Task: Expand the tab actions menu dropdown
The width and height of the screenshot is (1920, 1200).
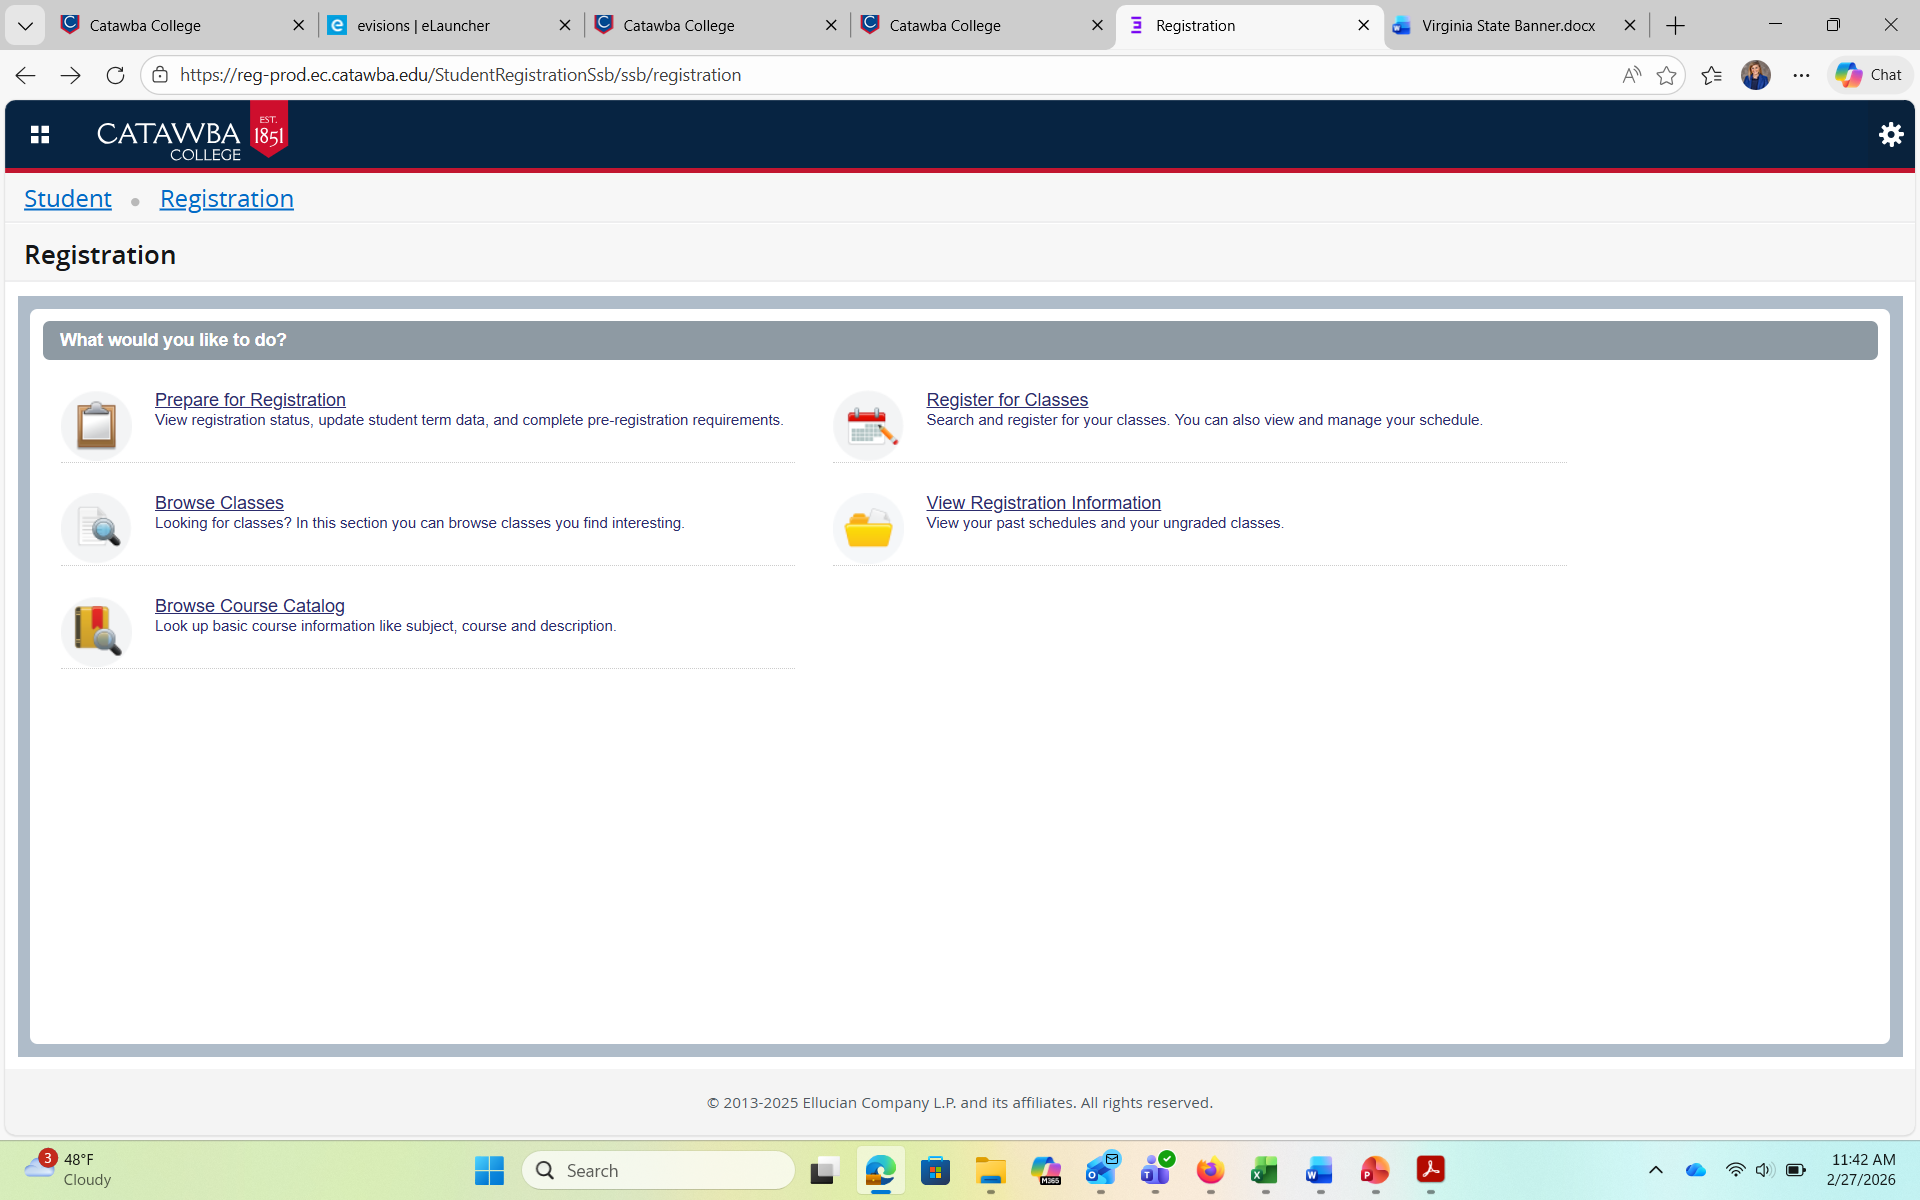Action: [25, 25]
